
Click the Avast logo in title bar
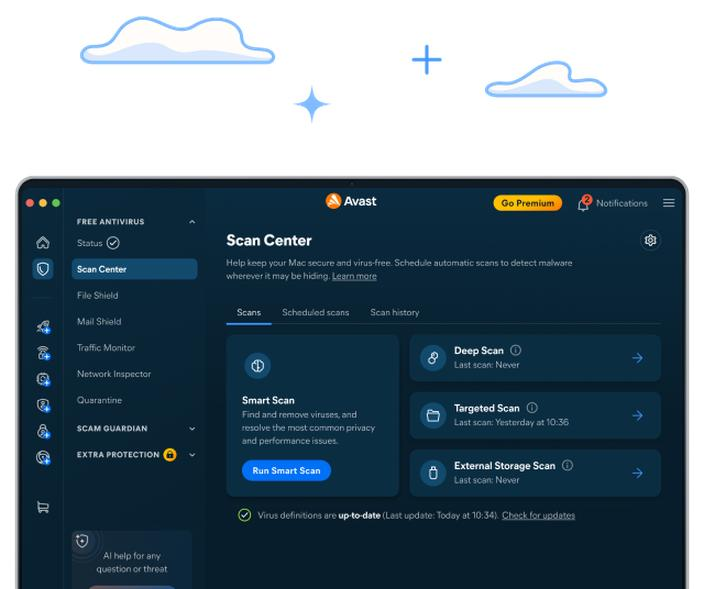tap(351, 201)
